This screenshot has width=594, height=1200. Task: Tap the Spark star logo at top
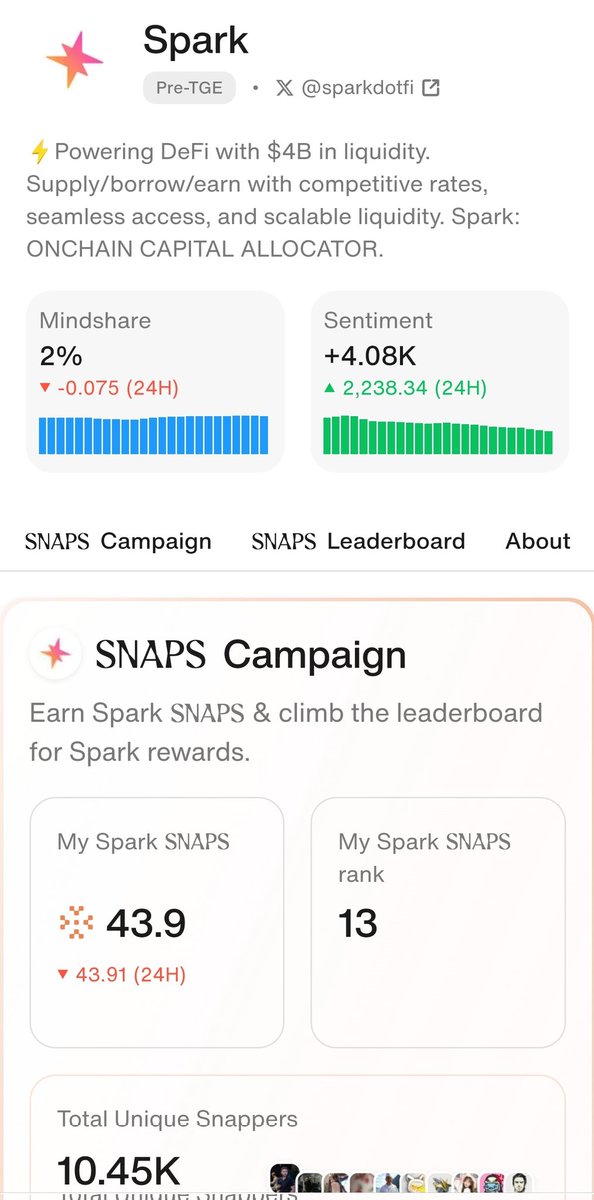click(75, 59)
